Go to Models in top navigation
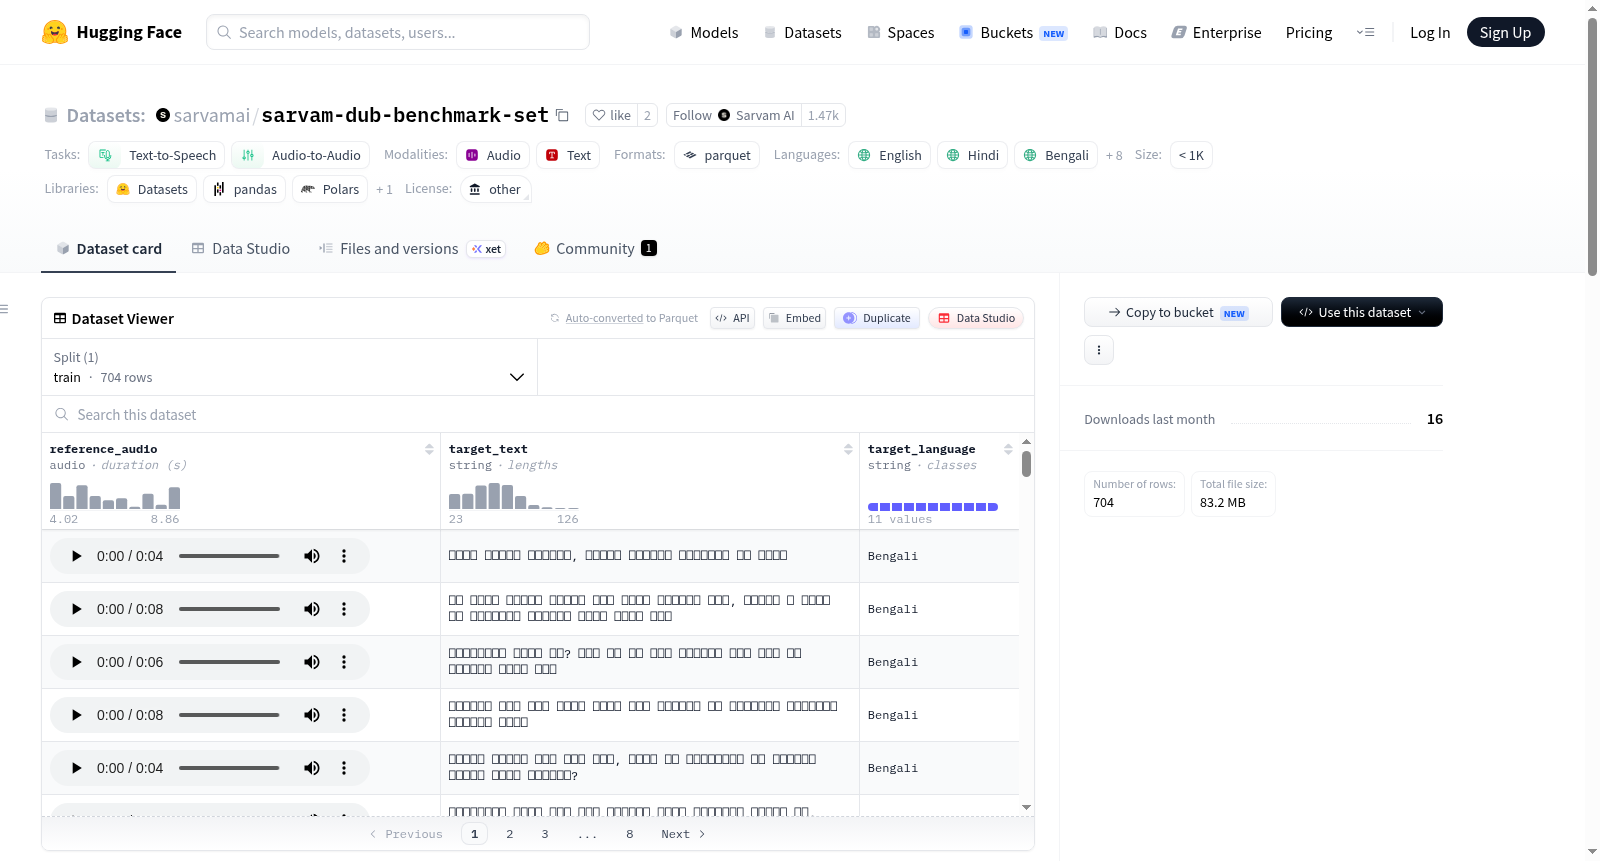This screenshot has width=1600, height=861. pos(704,32)
